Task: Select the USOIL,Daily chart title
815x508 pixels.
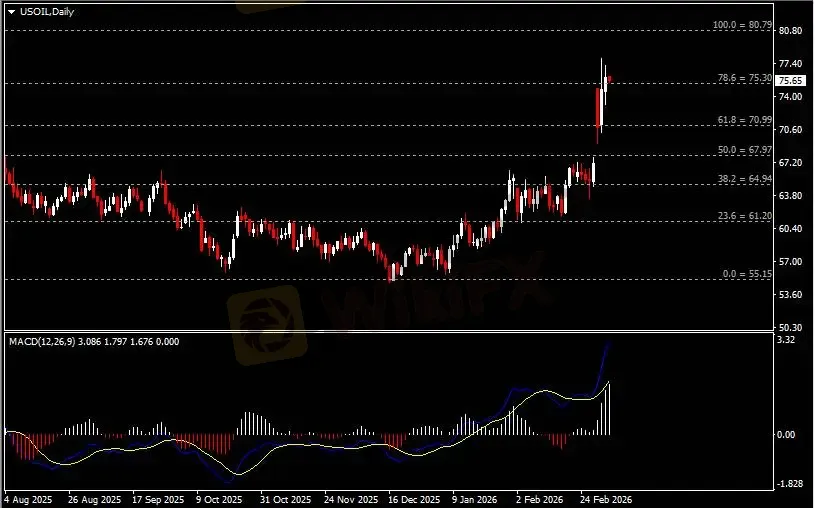Action: (47, 11)
